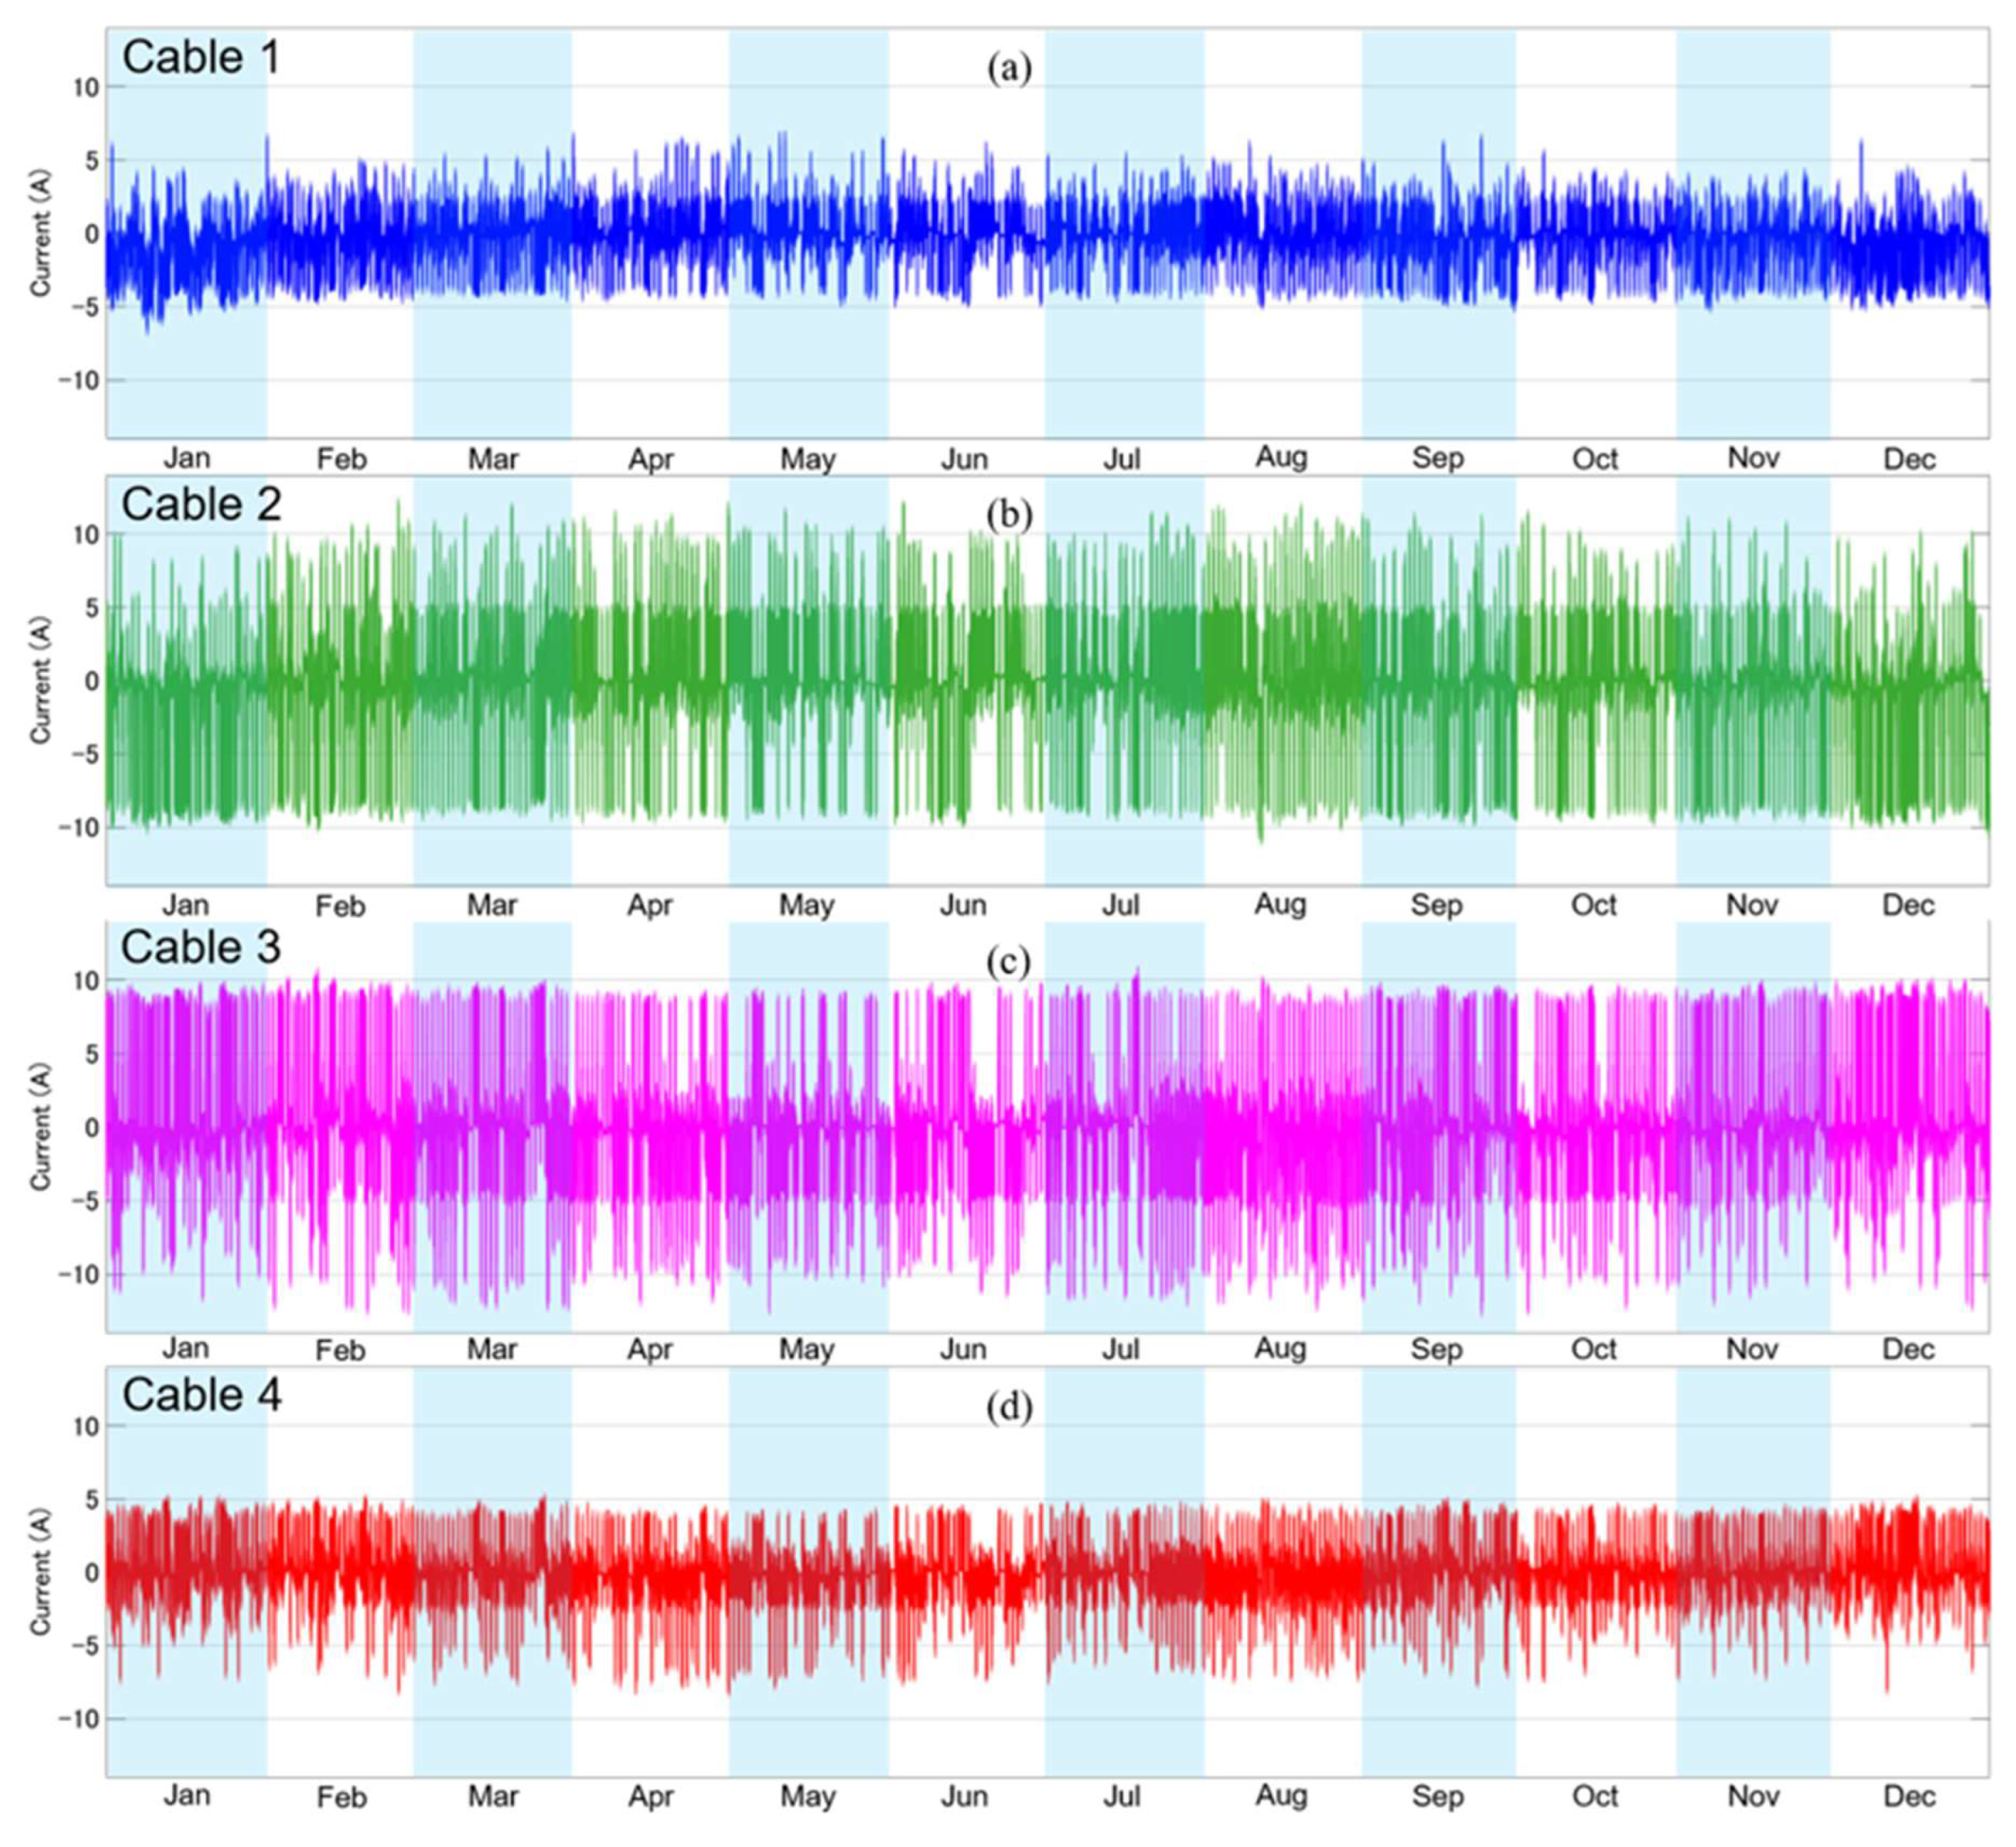Select "Mar" on the Cable 2 time axis
The height and width of the screenshot is (1847, 2016).
click(x=492, y=905)
